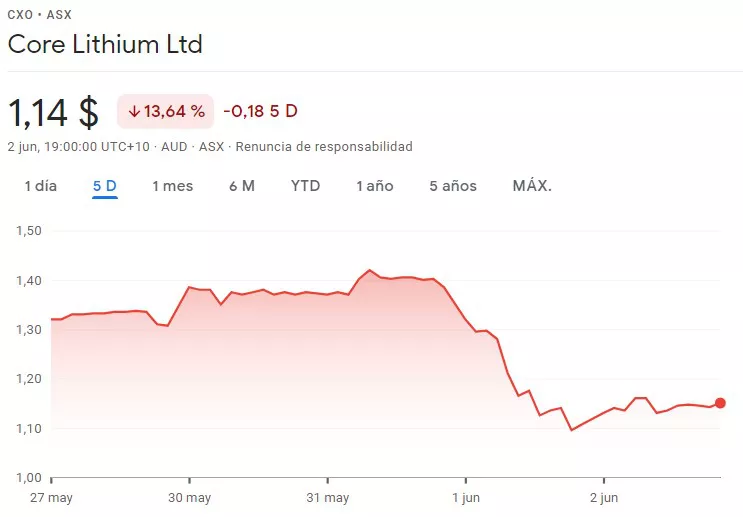Select the YTD range tab
Screen dimensions: 743x517
tap(305, 186)
